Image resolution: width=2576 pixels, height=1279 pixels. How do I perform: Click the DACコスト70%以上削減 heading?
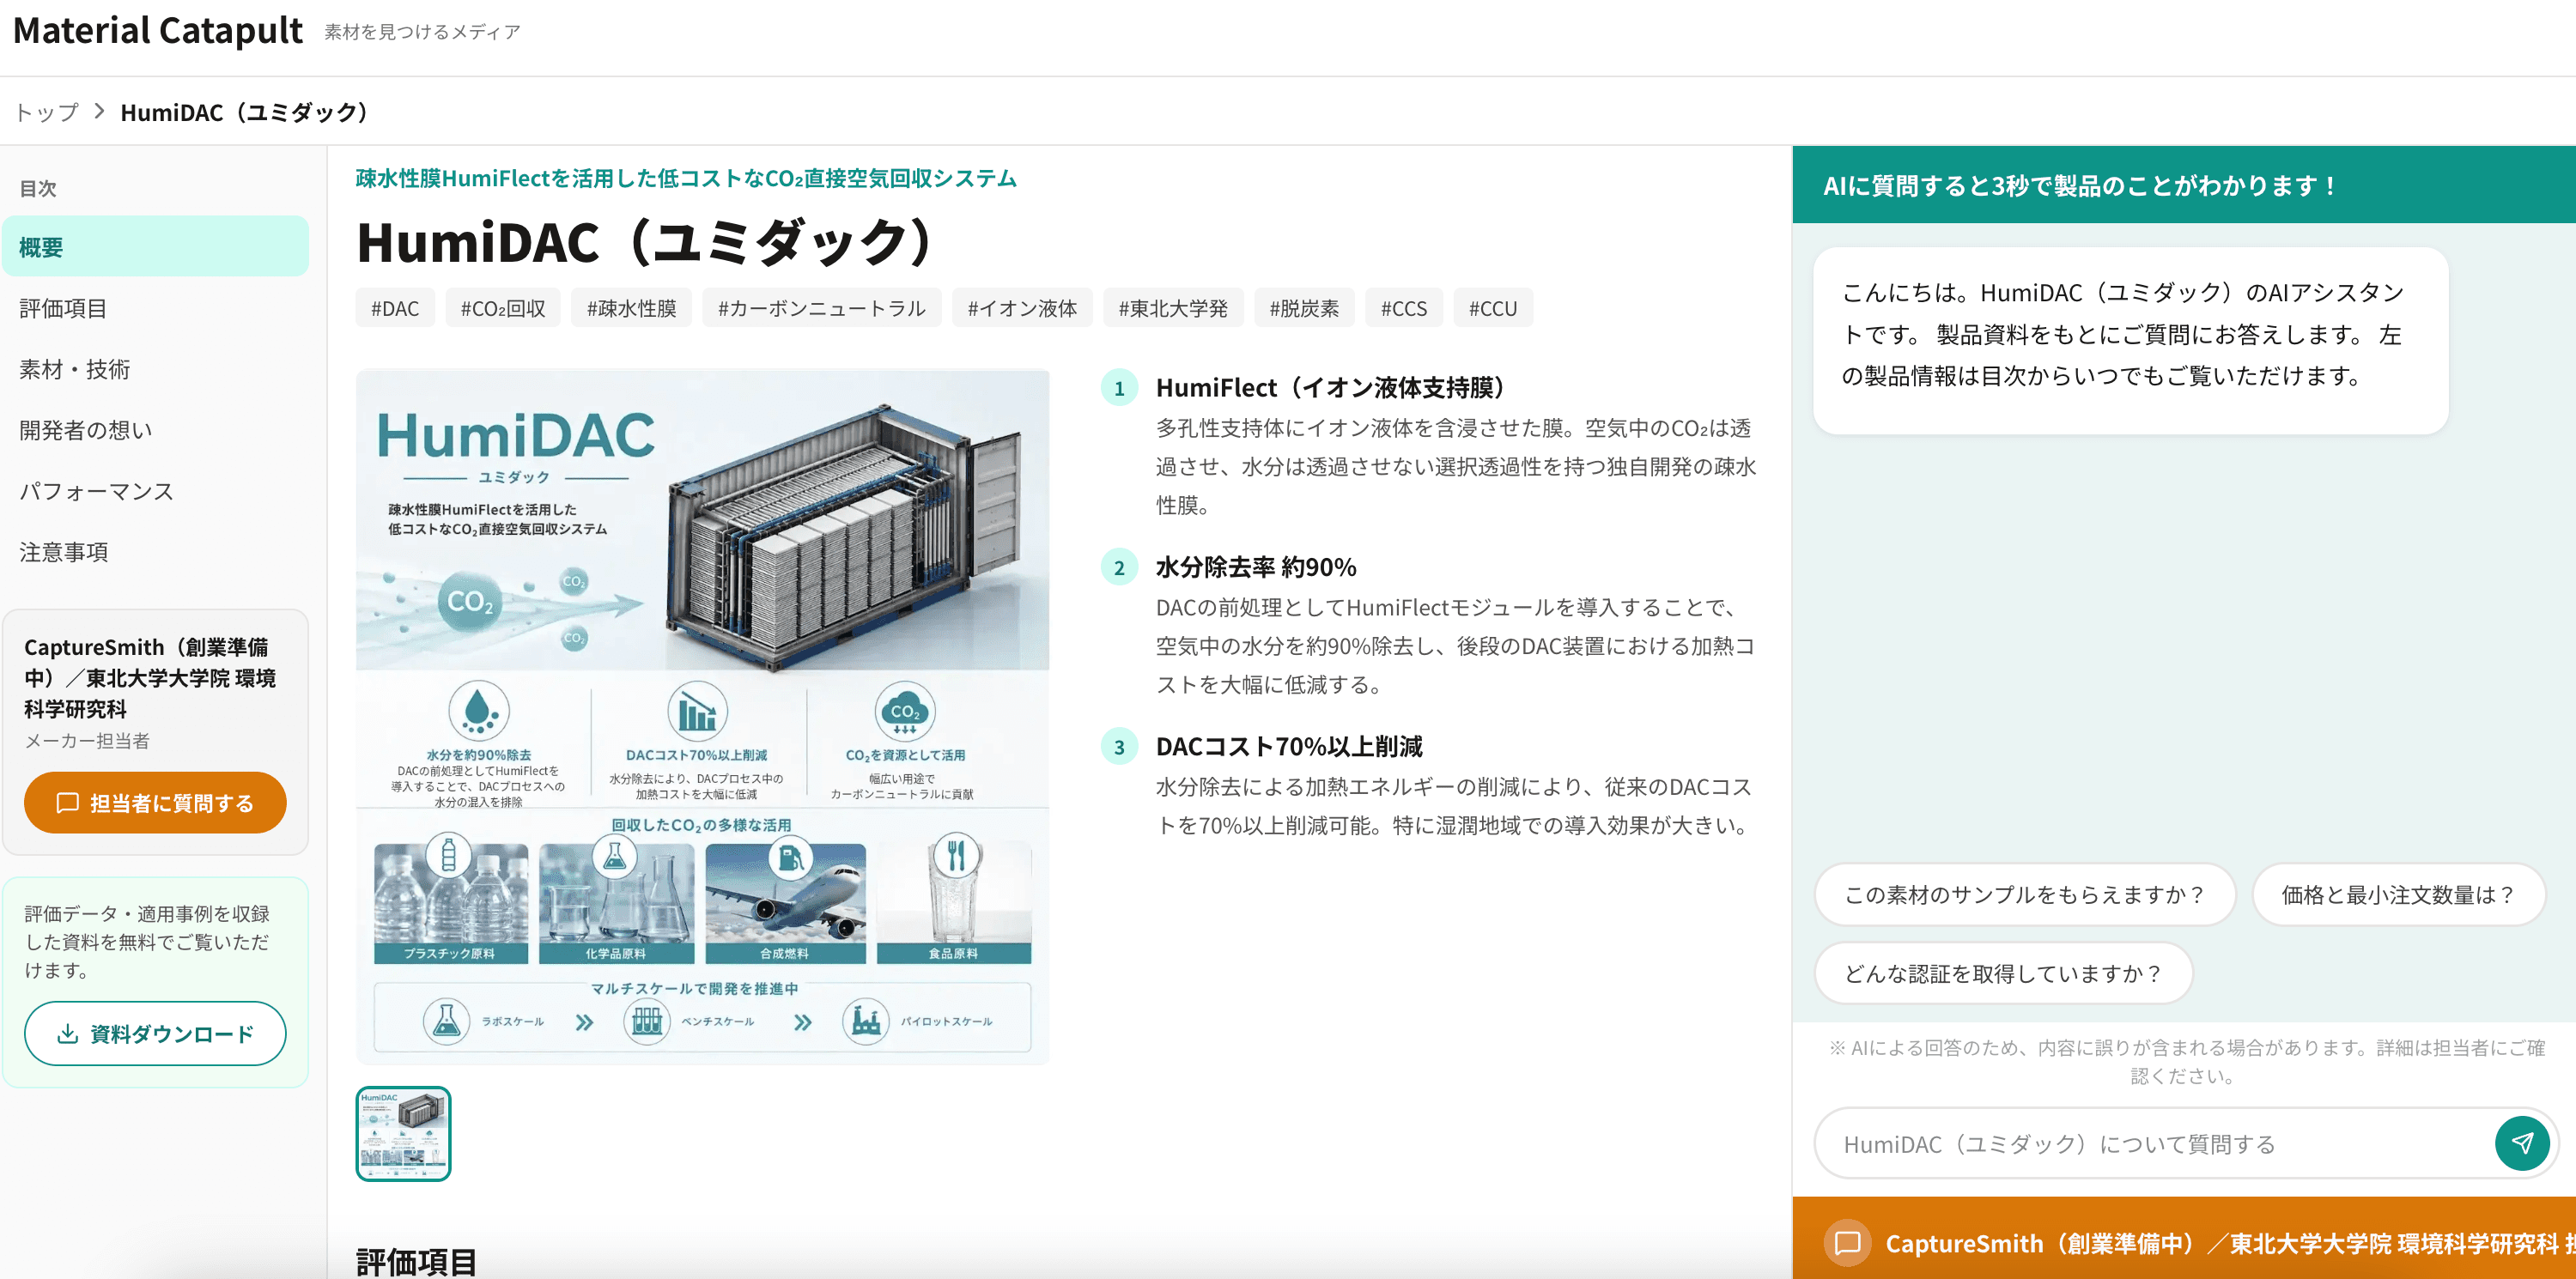point(1289,746)
